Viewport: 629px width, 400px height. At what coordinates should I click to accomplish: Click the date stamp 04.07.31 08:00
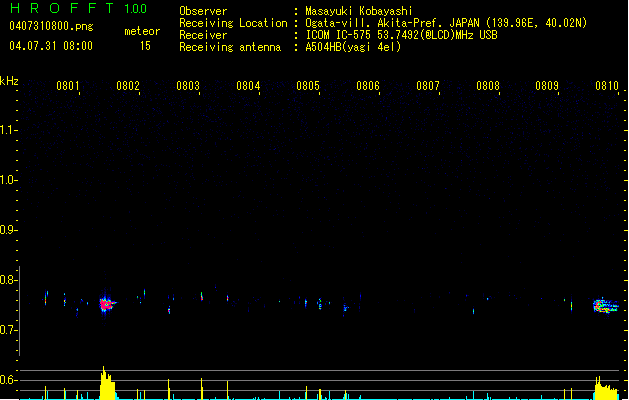click(x=51, y=46)
